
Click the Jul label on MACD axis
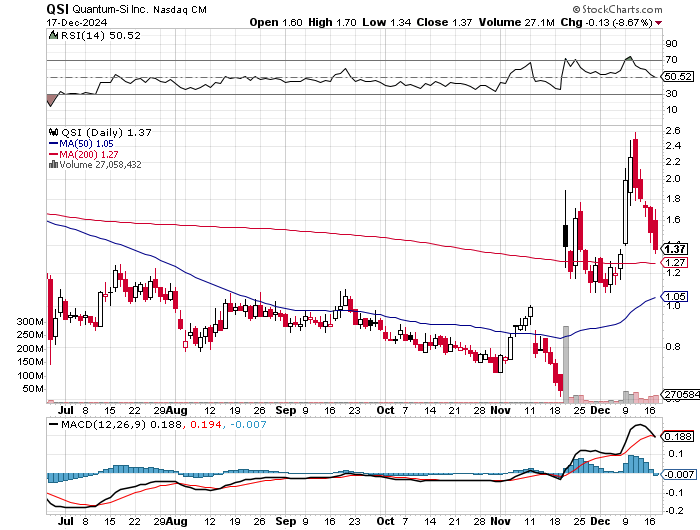66,521
